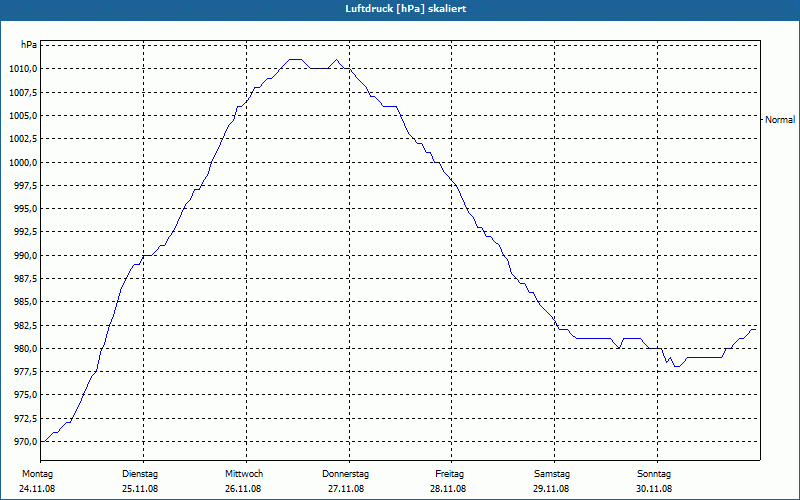The width and height of the screenshot is (800, 500).
Task: Select the 992,5 axis value
Action: [x=25, y=232]
